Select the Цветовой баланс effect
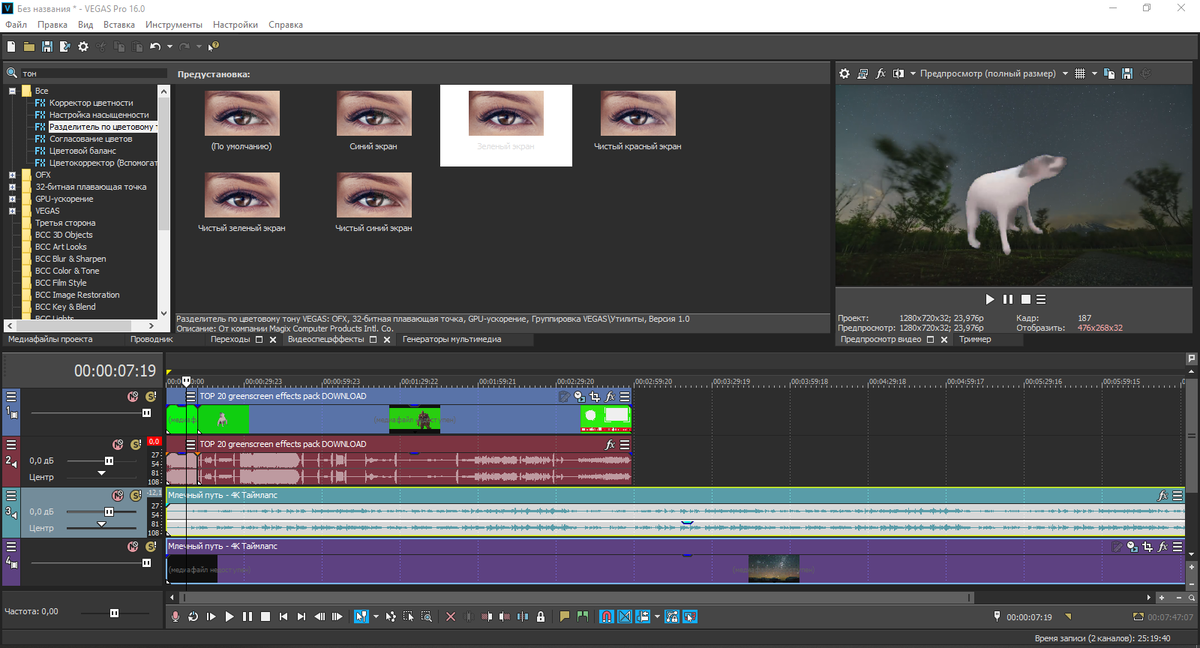The height and width of the screenshot is (648, 1200). tap(84, 150)
